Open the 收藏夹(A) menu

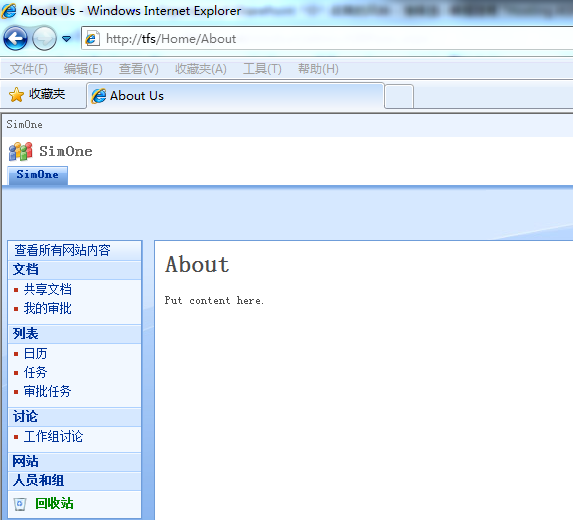click(201, 69)
